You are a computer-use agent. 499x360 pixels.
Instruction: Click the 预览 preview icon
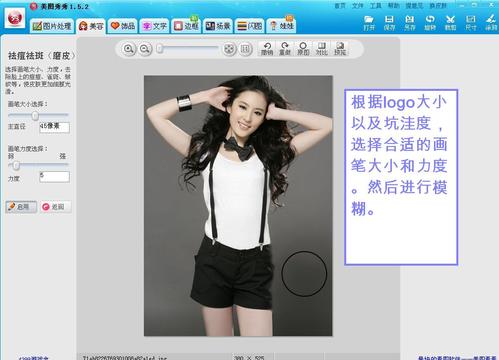click(340, 48)
